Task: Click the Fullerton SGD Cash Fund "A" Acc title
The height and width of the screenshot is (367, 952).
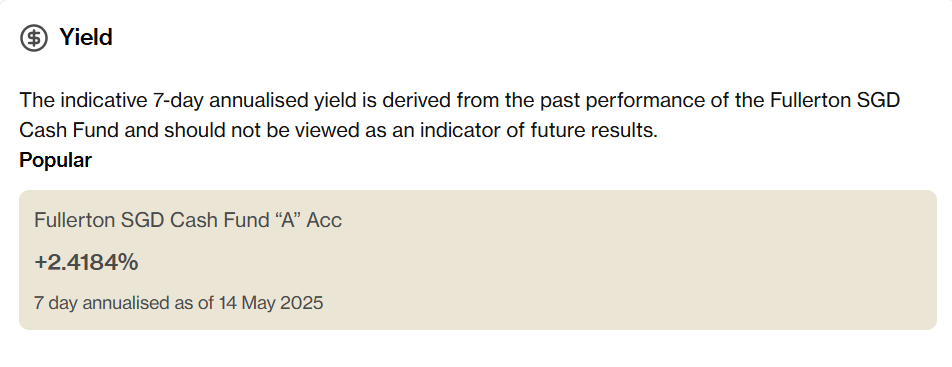Action: click(188, 220)
